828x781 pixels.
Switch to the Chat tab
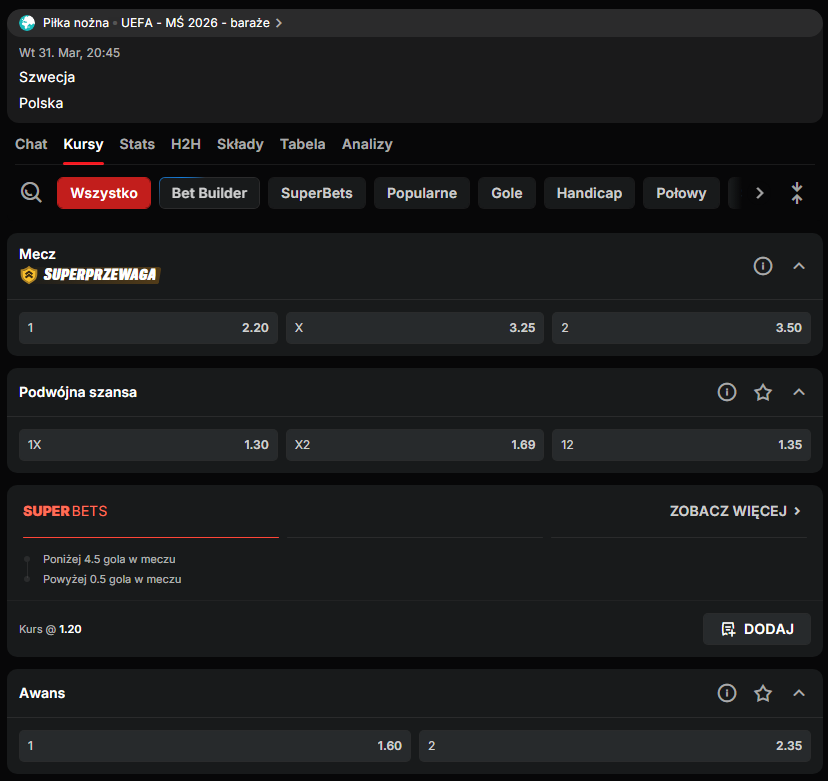click(x=31, y=144)
